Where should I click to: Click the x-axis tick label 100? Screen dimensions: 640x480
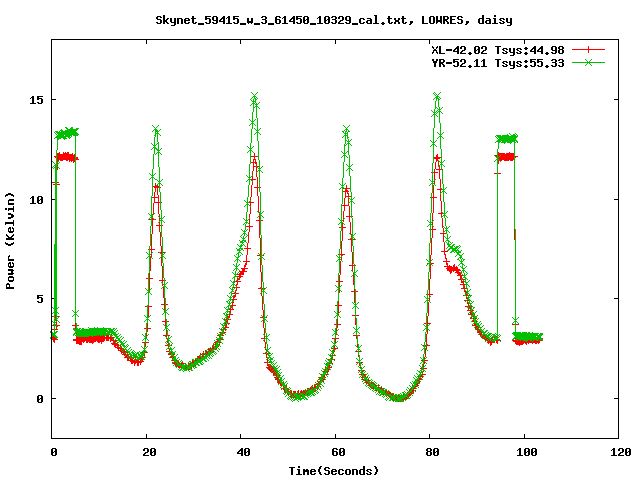coord(527,452)
